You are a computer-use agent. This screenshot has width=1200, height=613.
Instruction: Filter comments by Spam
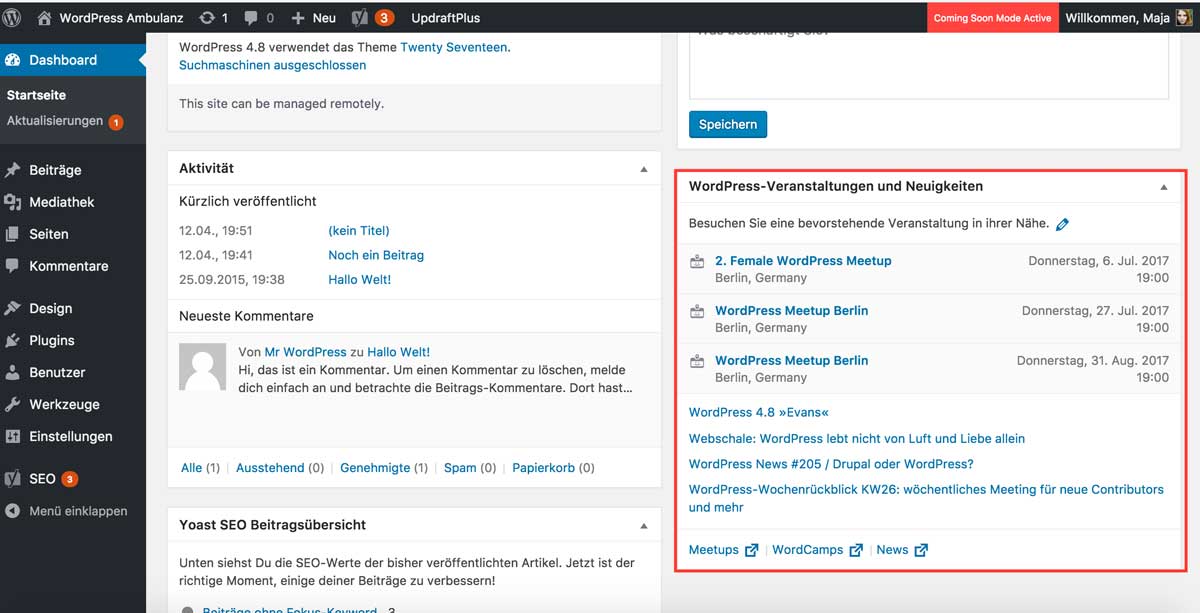click(460, 467)
